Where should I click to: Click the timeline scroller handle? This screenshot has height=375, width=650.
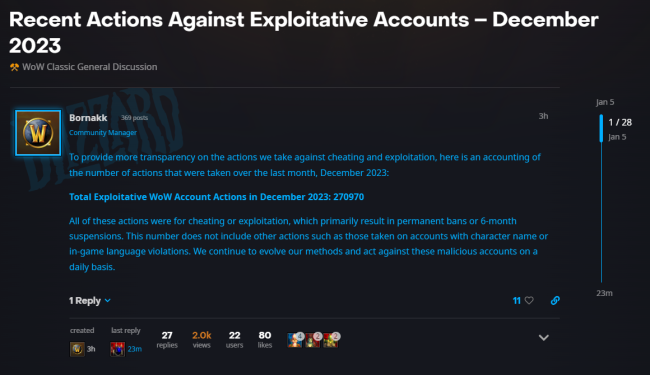pos(601,128)
